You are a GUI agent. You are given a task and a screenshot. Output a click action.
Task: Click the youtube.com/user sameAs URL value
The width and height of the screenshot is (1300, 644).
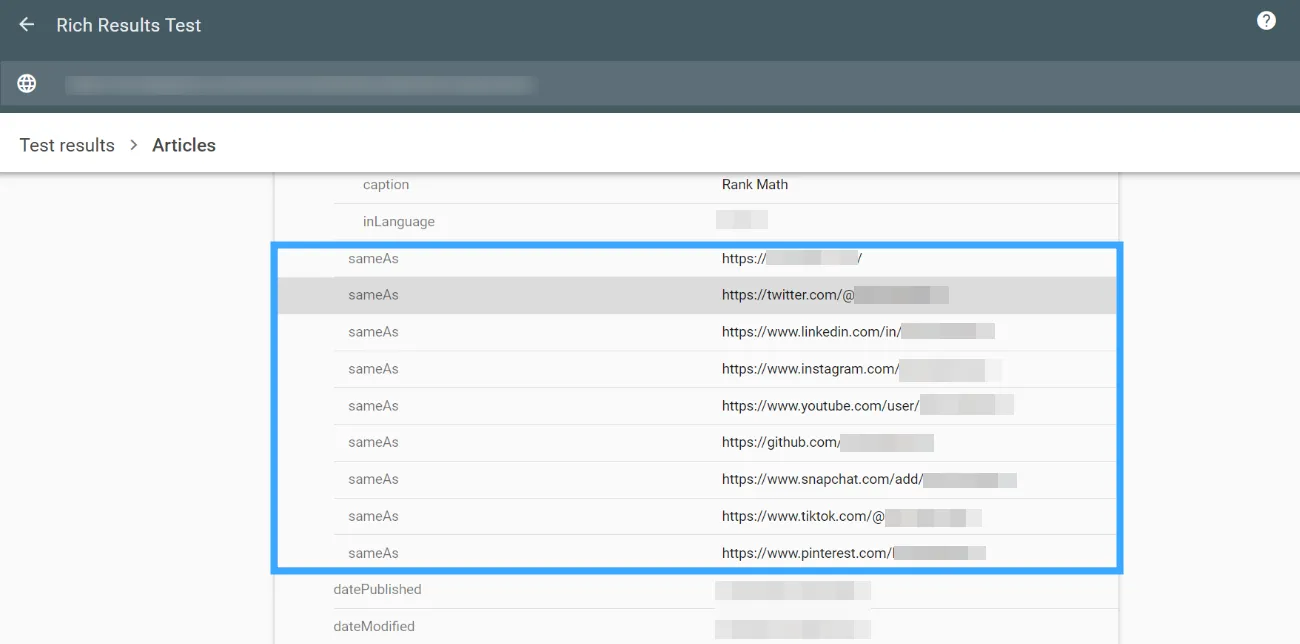[x=868, y=406]
